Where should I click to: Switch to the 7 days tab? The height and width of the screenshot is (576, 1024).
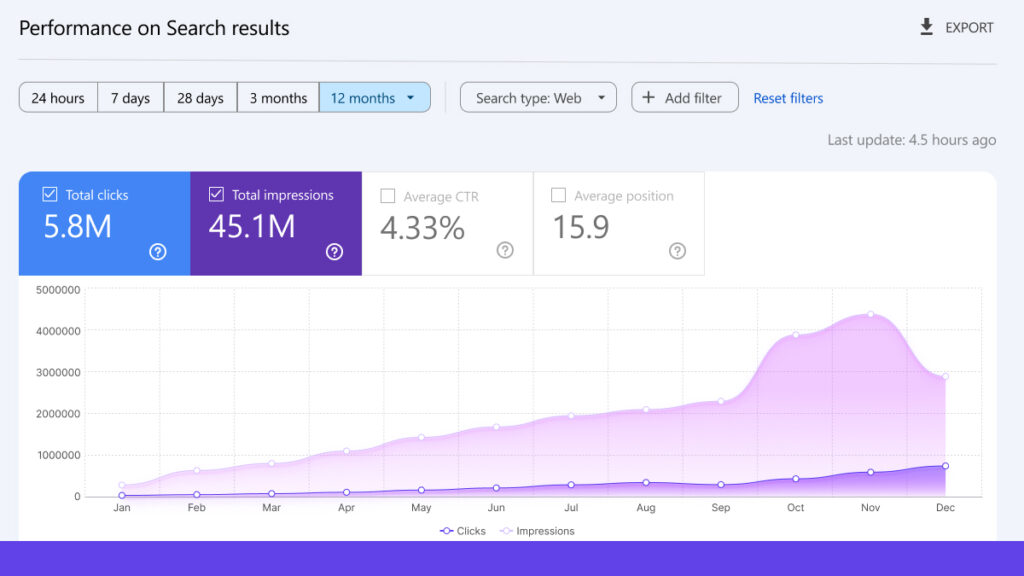click(x=130, y=97)
